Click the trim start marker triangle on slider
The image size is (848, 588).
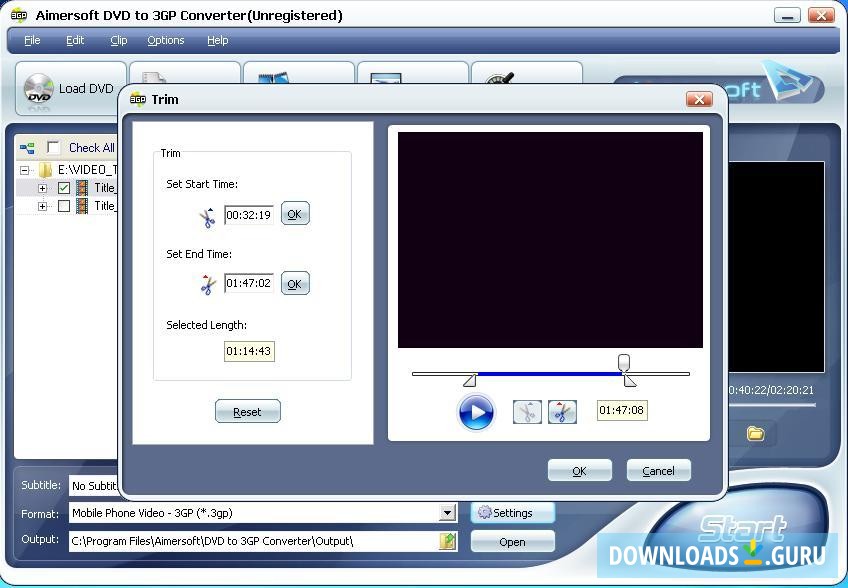tap(470, 380)
